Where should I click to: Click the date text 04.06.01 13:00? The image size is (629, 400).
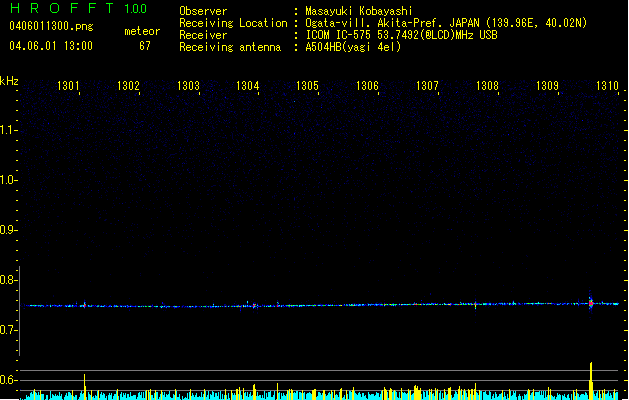click(51, 46)
